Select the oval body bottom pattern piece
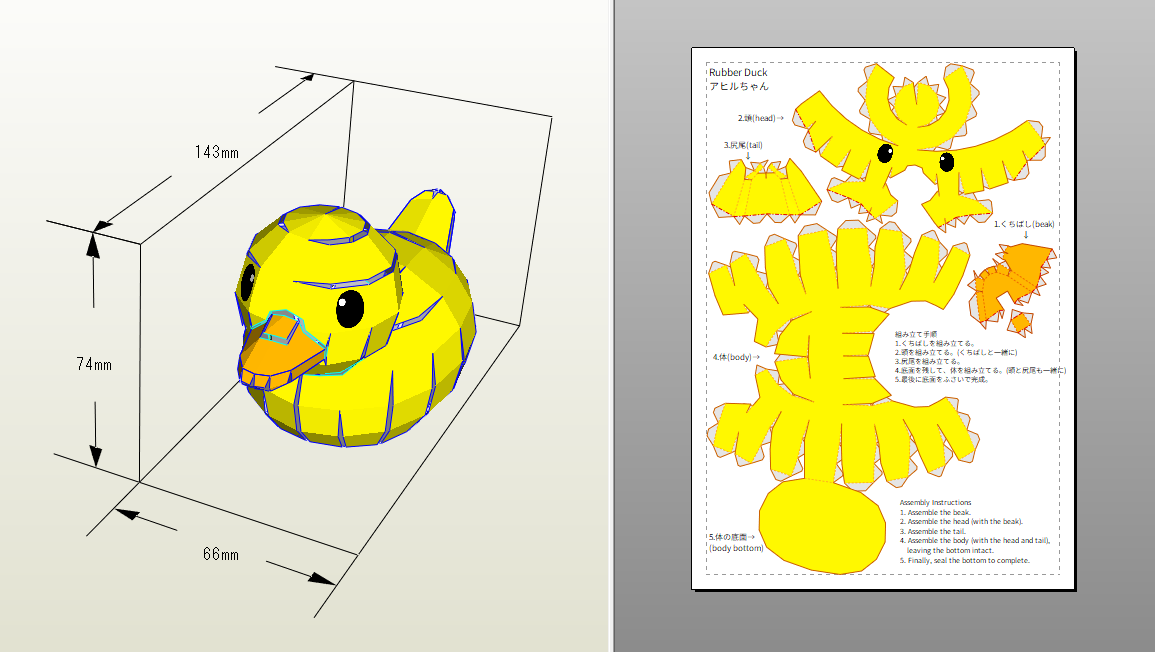 point(822,526)
